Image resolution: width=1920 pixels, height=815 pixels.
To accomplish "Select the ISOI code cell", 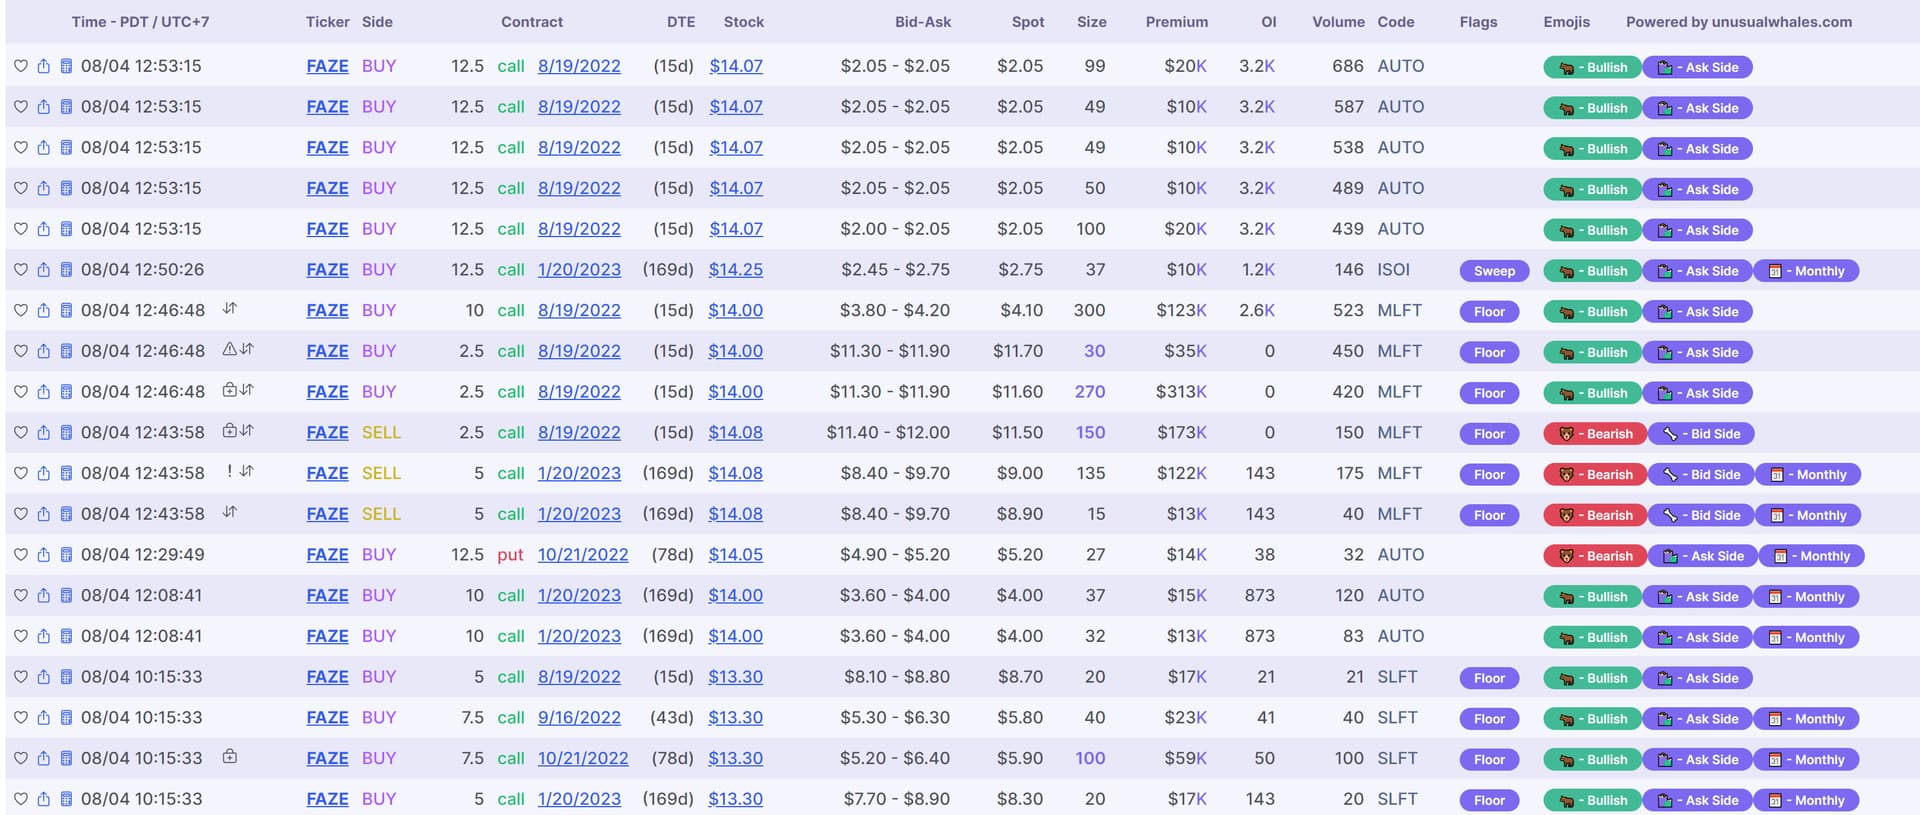I will click(x=1394, y=270).
